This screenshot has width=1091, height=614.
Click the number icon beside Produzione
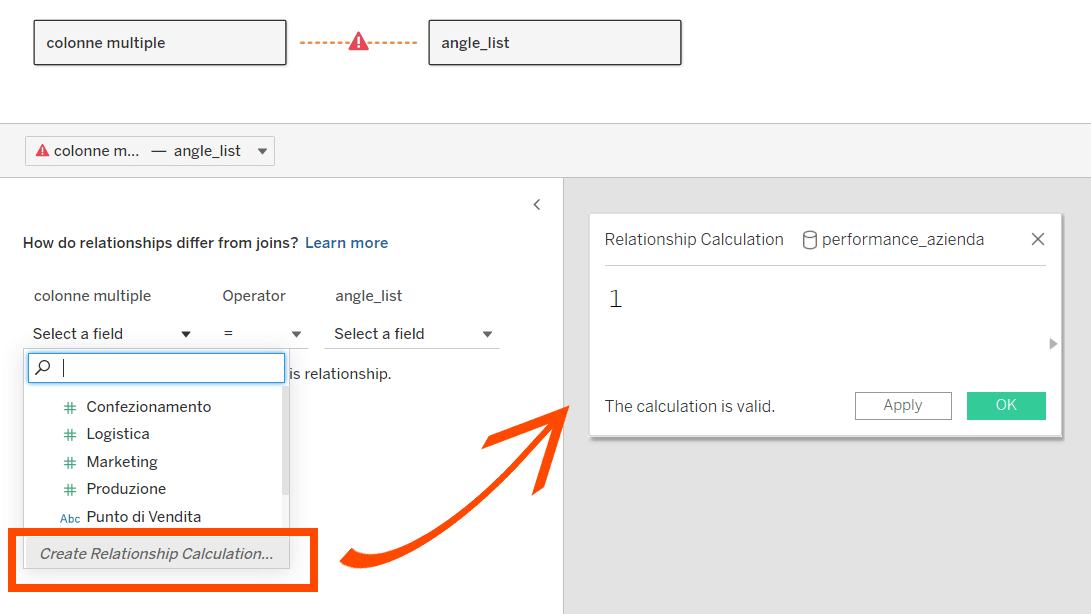(x=70, y=490)
